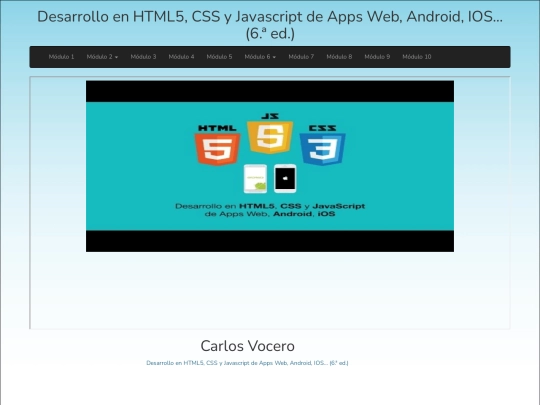Select Módulo 4 in navbar
The image size is (540, 405).
tap(181, 57)
